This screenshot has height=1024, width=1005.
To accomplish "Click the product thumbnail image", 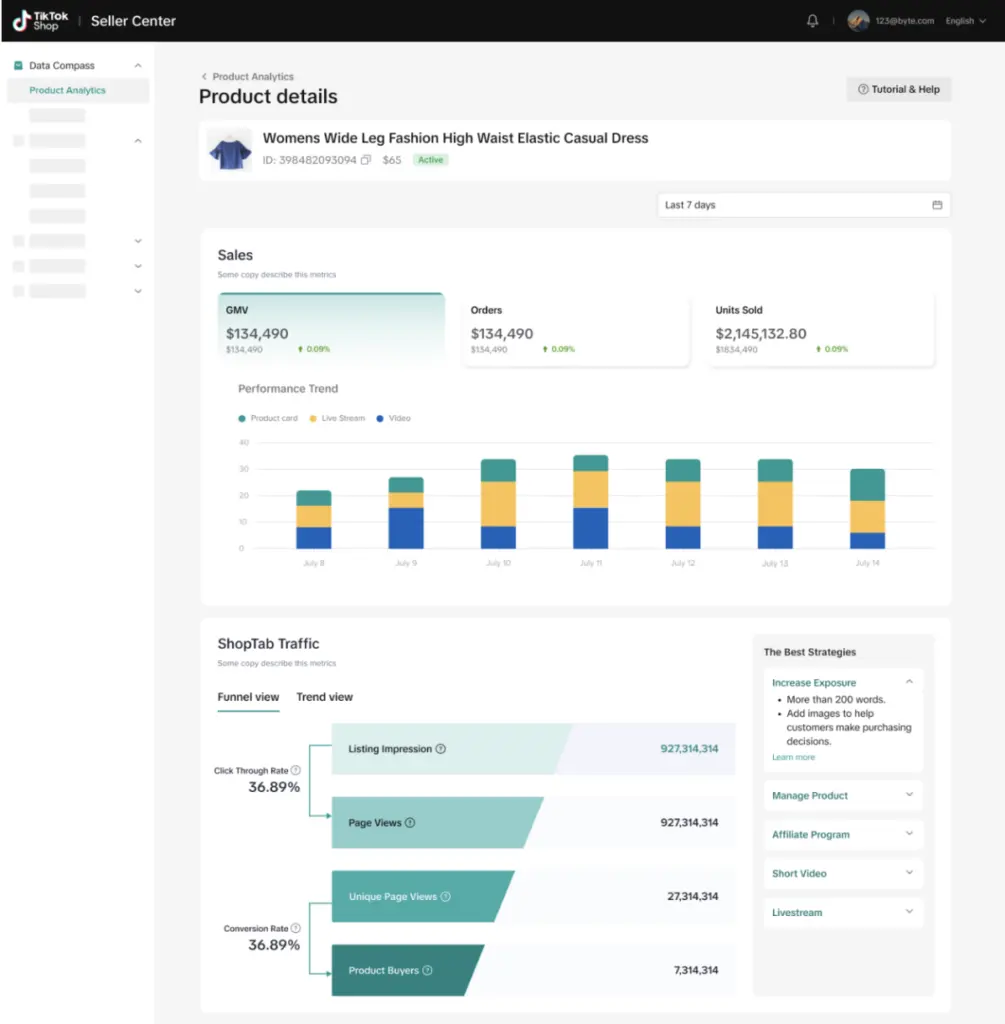I will (230, 149).
